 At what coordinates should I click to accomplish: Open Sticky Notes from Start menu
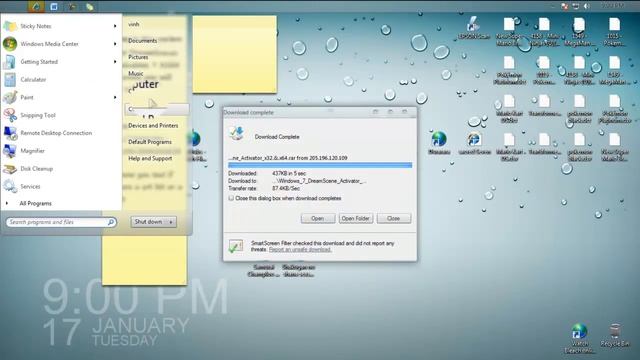pyautogui.click(x=36, y=26)
